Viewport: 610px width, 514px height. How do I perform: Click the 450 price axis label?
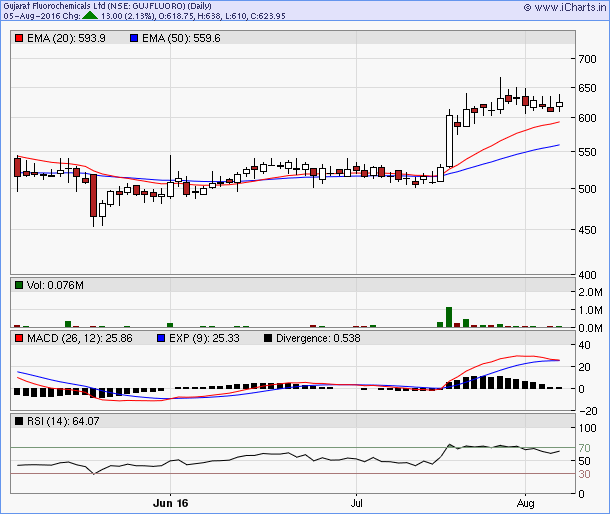click(587, 230)
